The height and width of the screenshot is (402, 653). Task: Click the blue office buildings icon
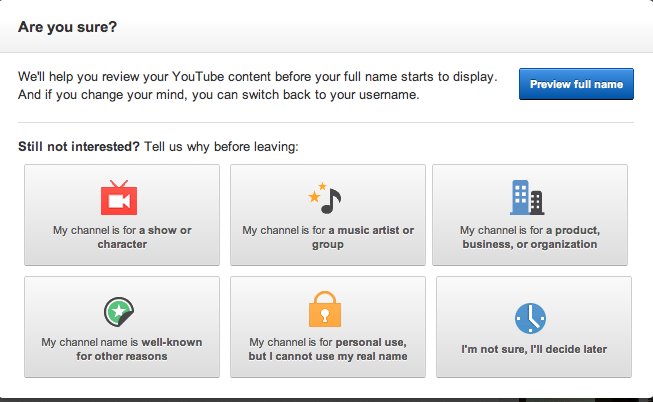coord(527,197)
